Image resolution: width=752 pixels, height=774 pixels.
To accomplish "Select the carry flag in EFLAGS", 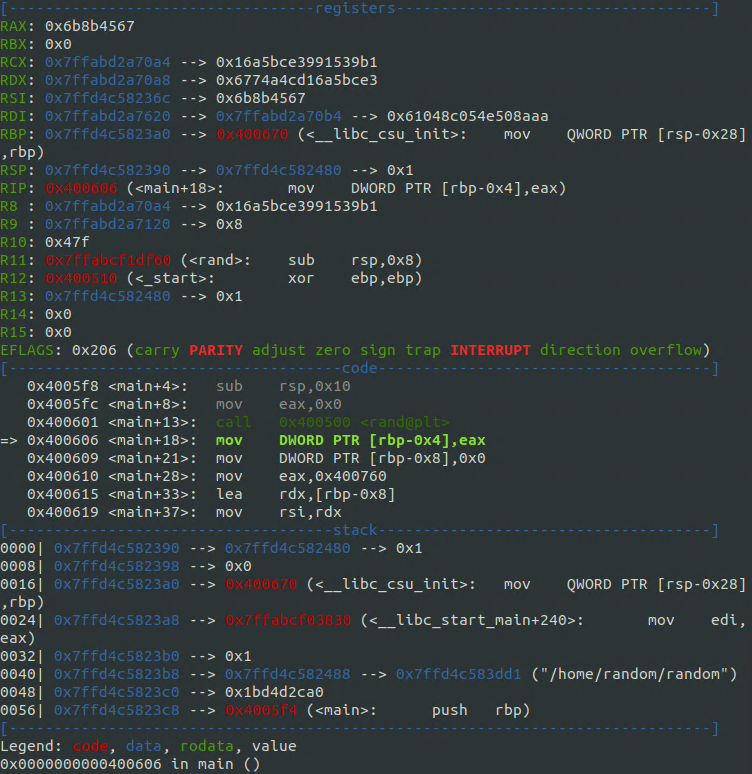I will coord(157,350).
